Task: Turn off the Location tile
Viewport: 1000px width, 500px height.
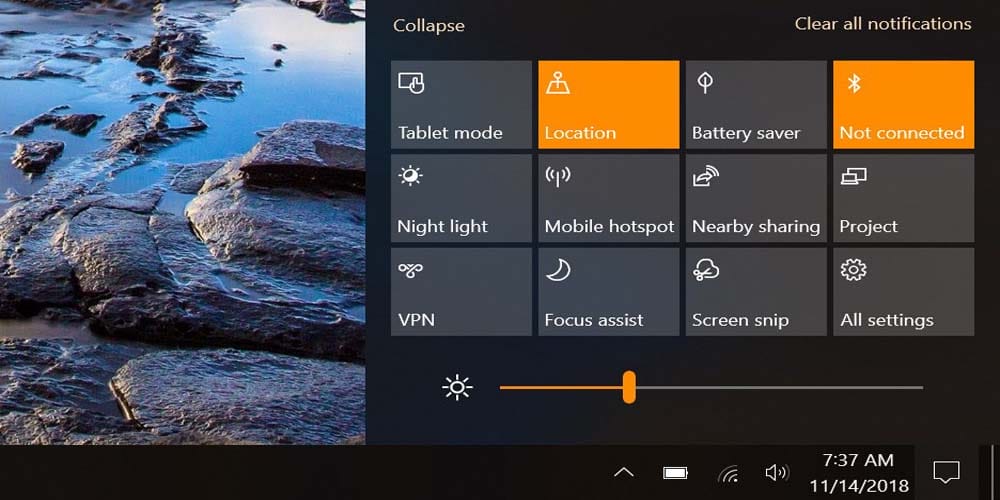Action: coord(608,105)
